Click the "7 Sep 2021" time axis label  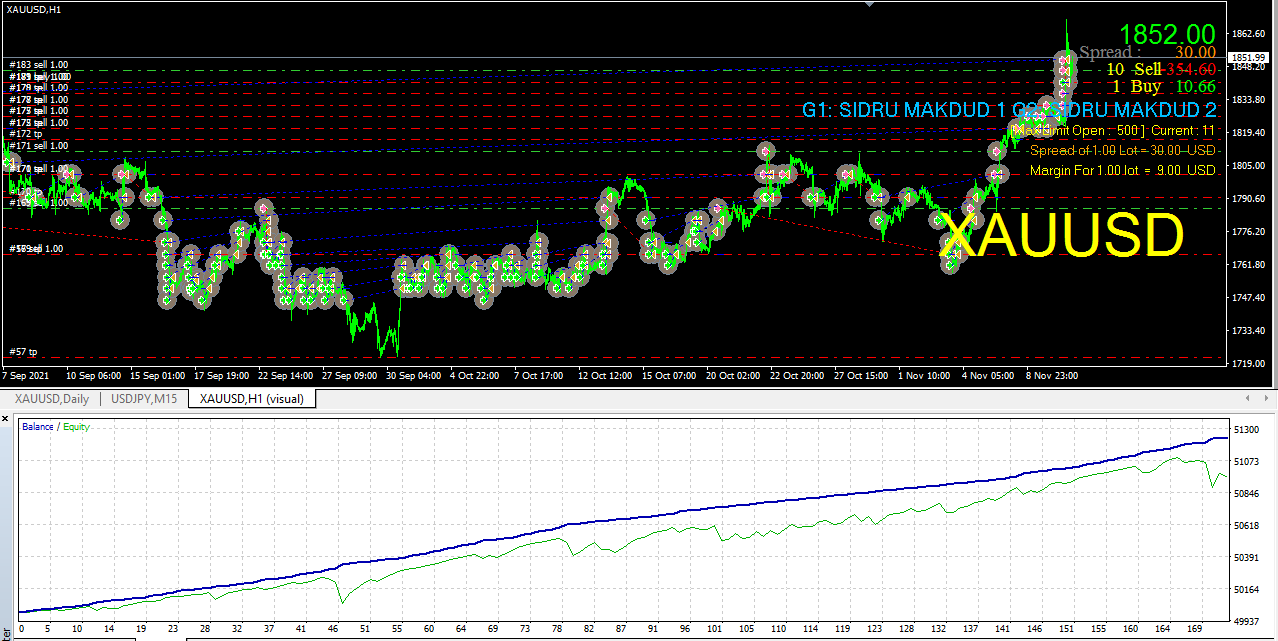(x=26, y=376)
